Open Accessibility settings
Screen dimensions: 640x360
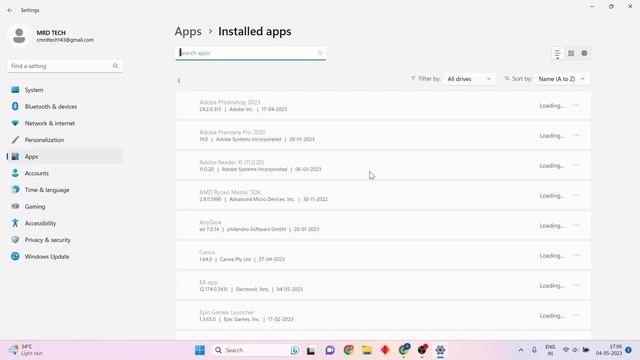[x=65, y=223]
